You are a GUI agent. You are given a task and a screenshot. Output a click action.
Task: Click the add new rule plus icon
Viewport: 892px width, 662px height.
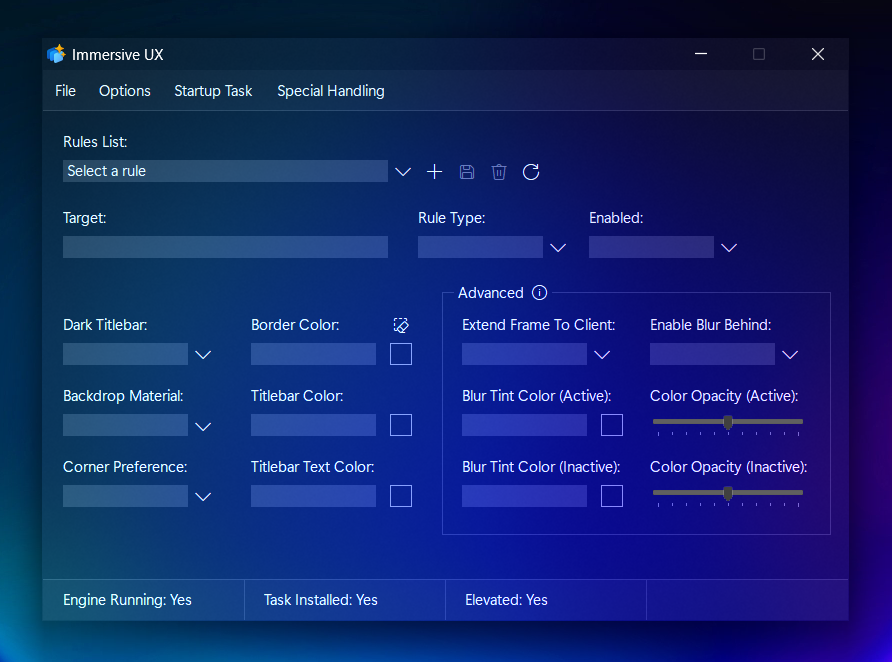pyautogui.click(x=434, y=172)
